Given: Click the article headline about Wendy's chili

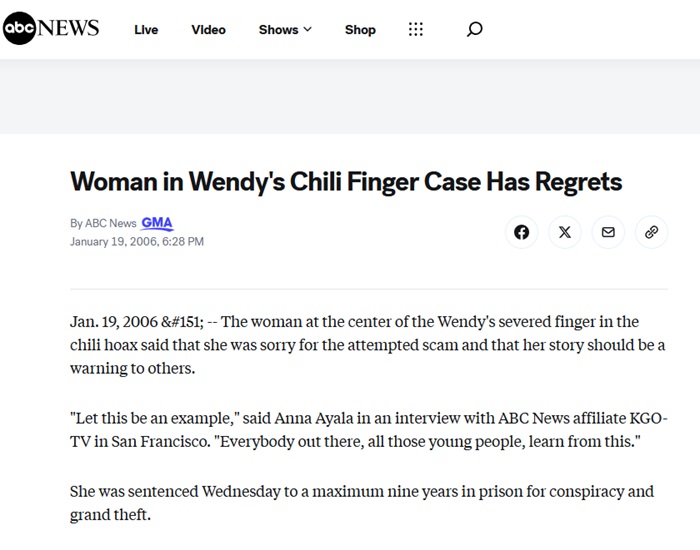Looking at the screenshot, I should [x=346, y=181].
